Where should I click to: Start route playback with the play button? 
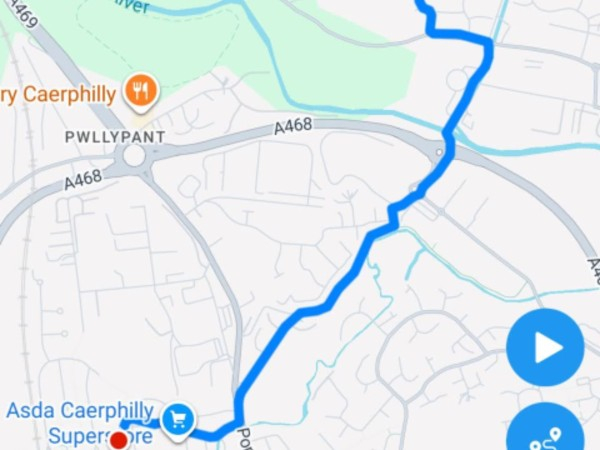(545, 347)
